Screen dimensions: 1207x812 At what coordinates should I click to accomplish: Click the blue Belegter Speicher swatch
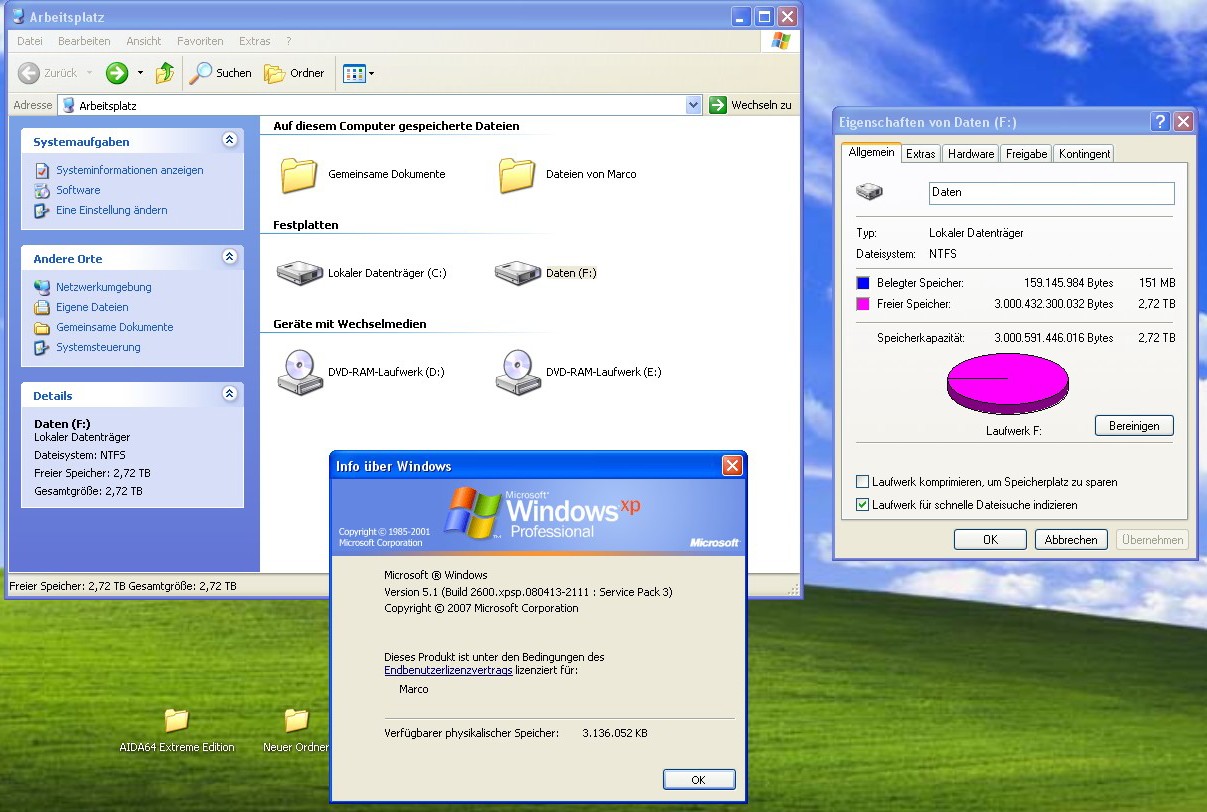(x=863, y=283)
